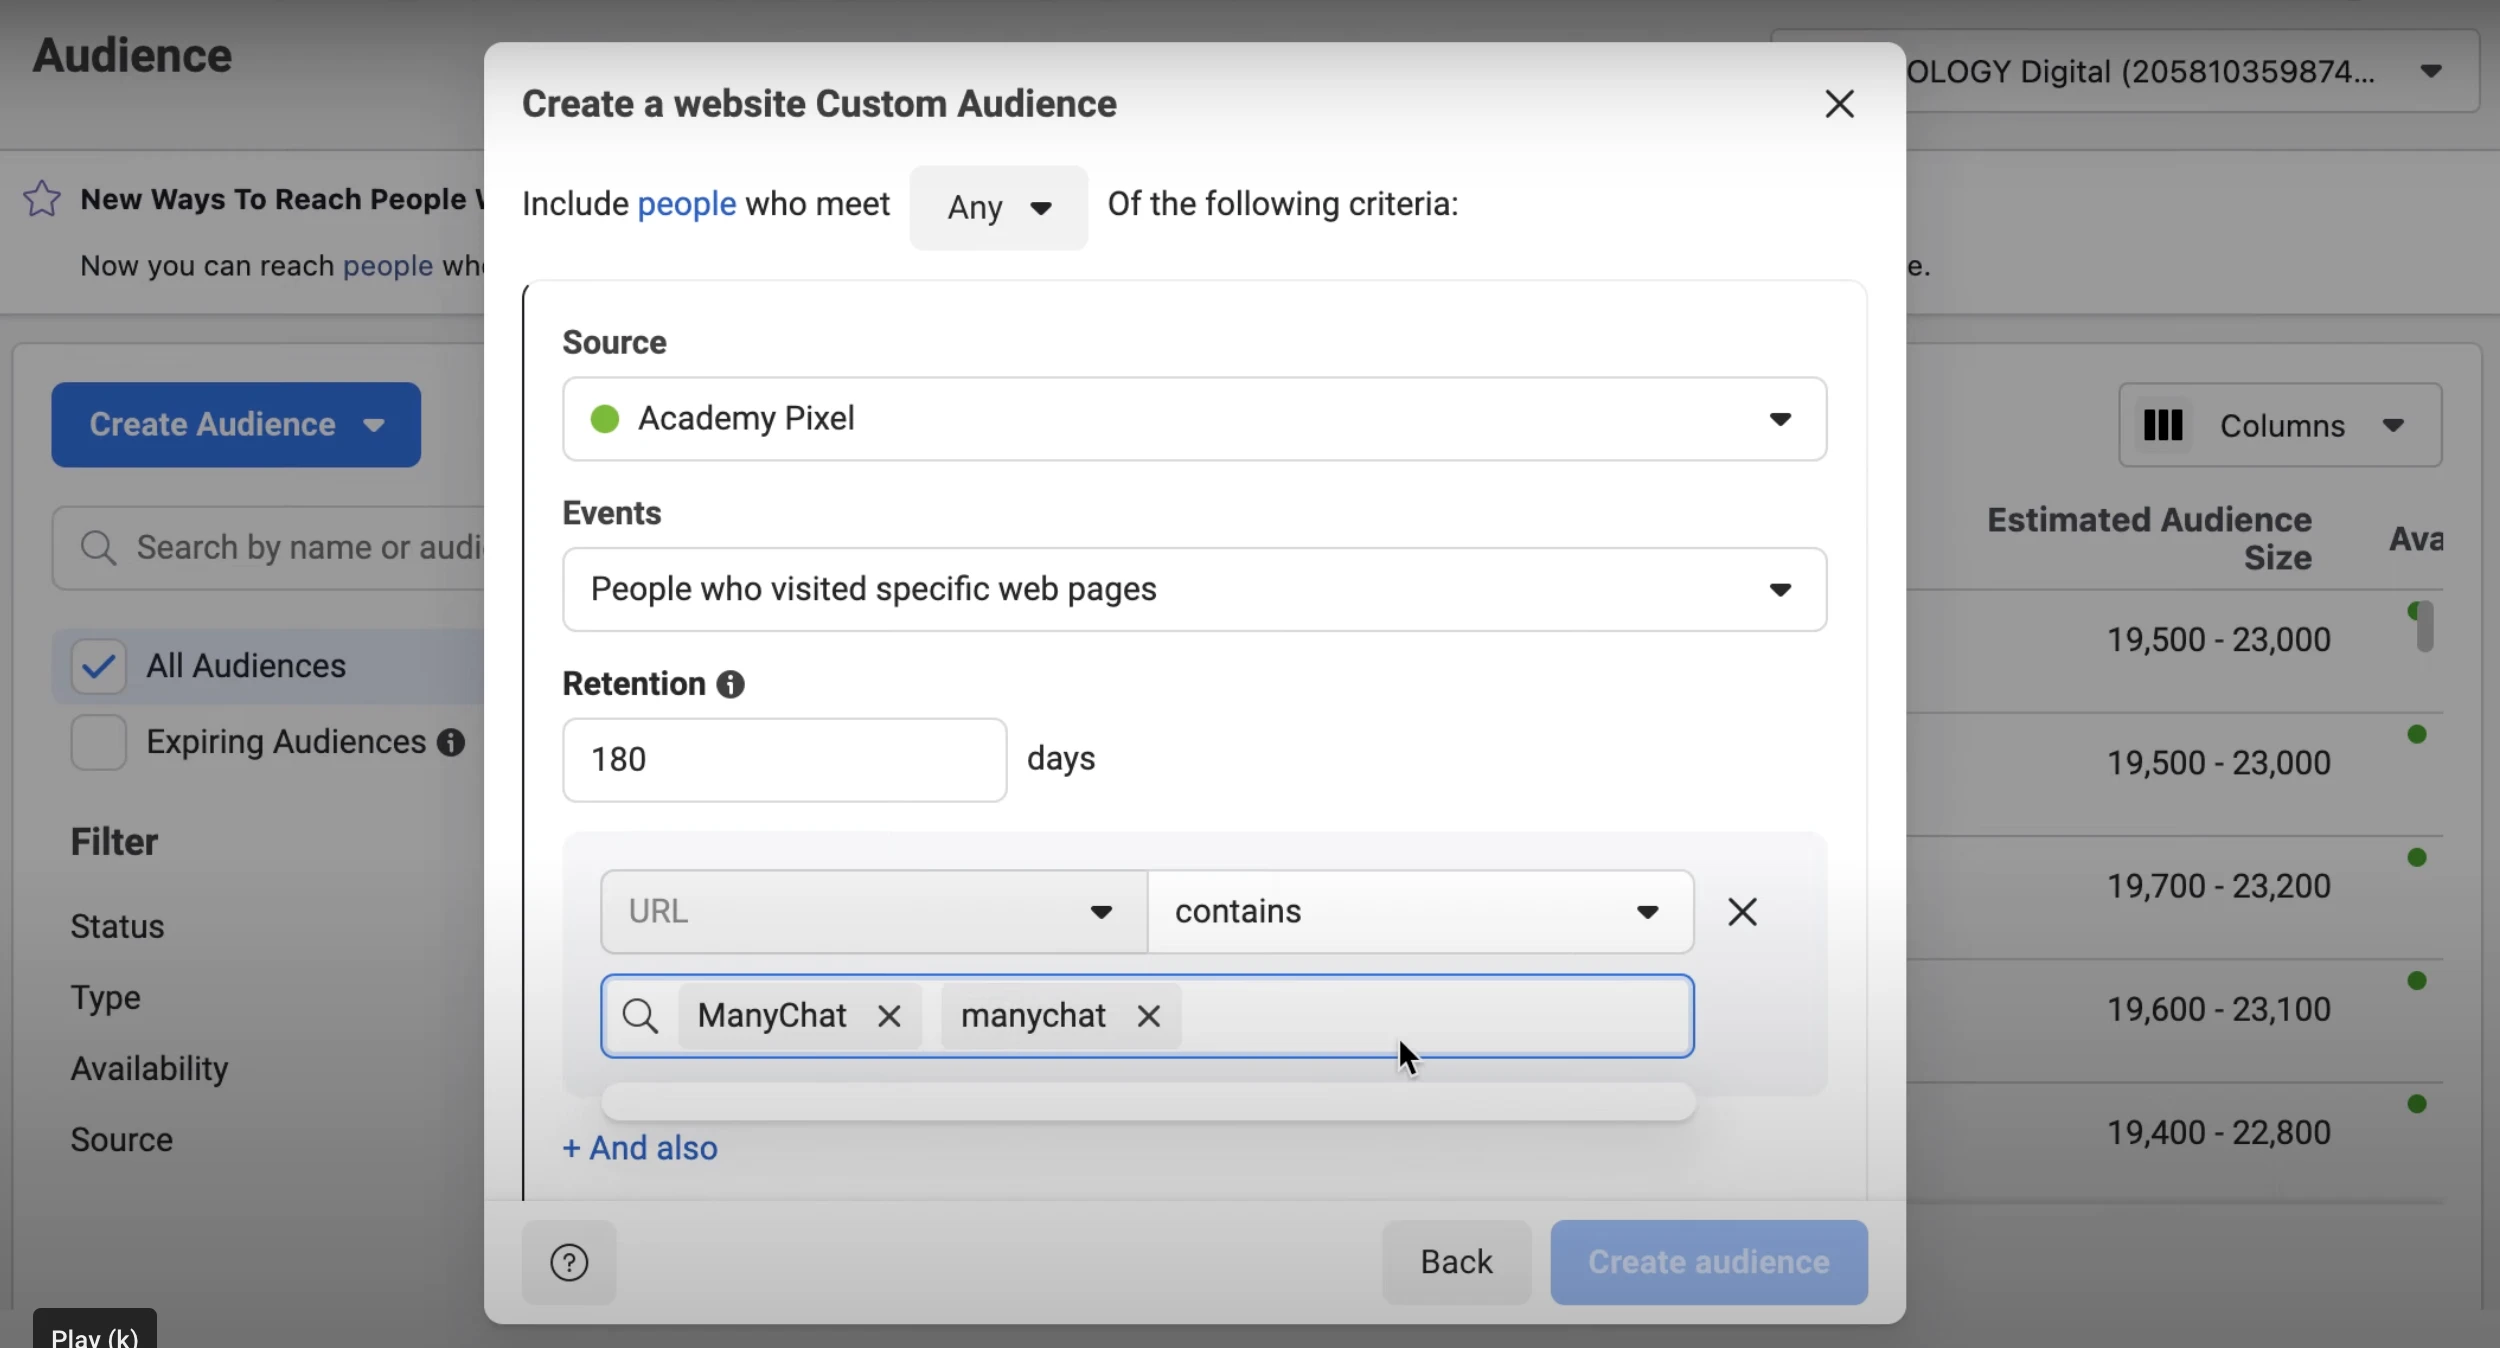
Task: Click the Columns layout icon
Action: pyautogui.click(x=2162, y=425)
